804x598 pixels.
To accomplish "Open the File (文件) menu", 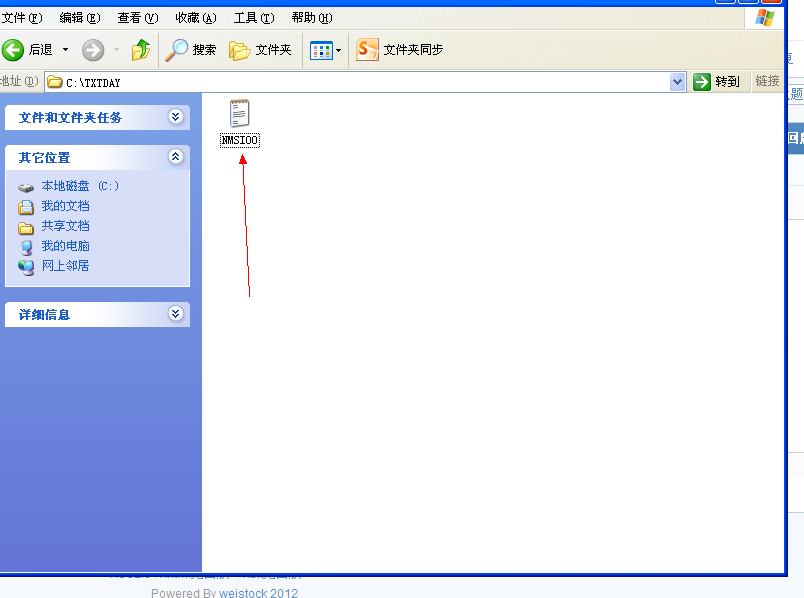I will click(x=22, y=18).
